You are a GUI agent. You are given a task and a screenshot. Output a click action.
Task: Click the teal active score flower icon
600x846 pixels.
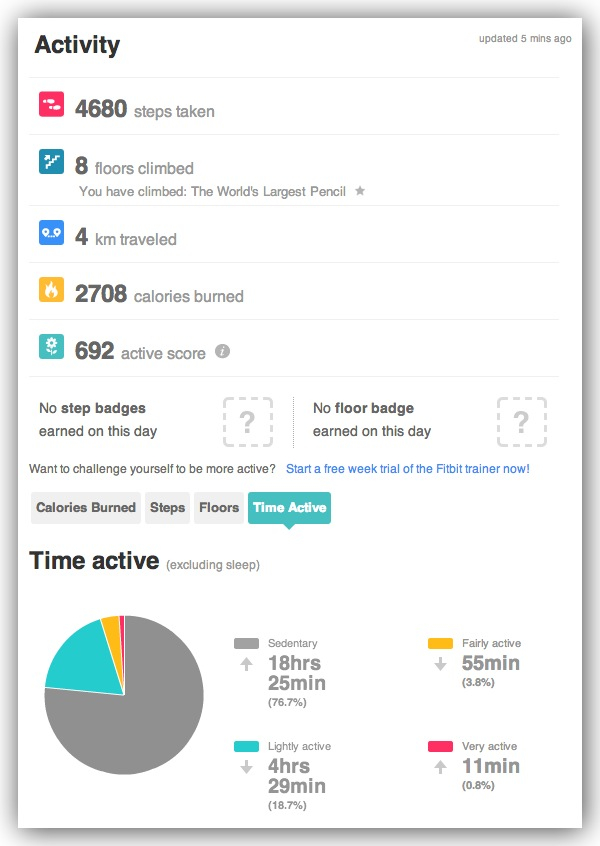tap(51, 346)
